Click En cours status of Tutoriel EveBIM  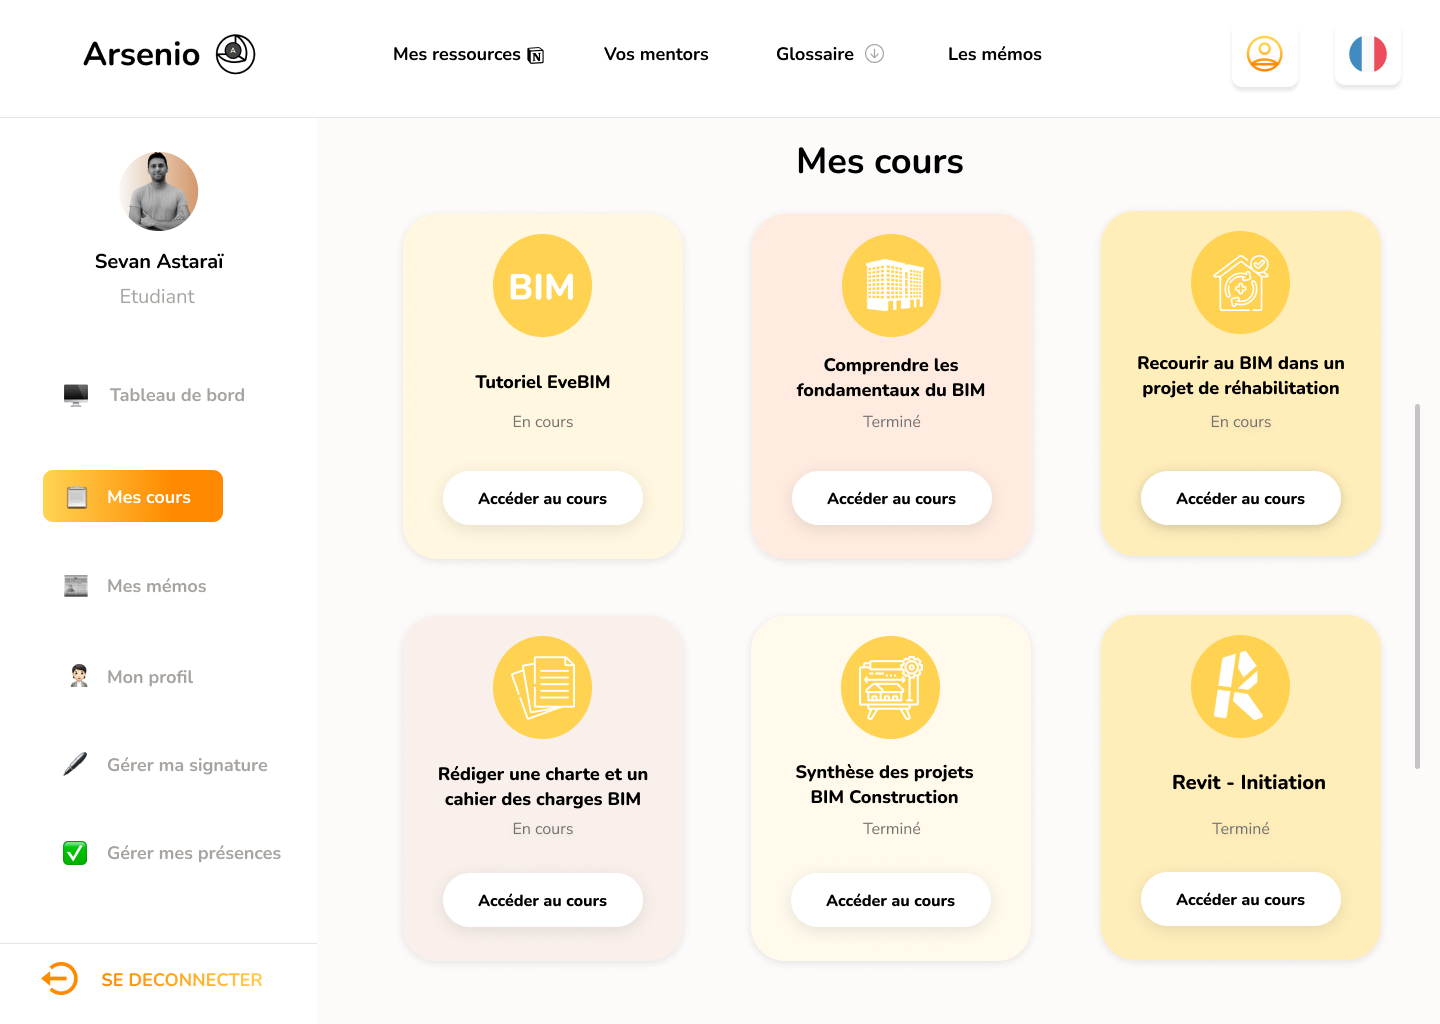[x=543, y=422]
